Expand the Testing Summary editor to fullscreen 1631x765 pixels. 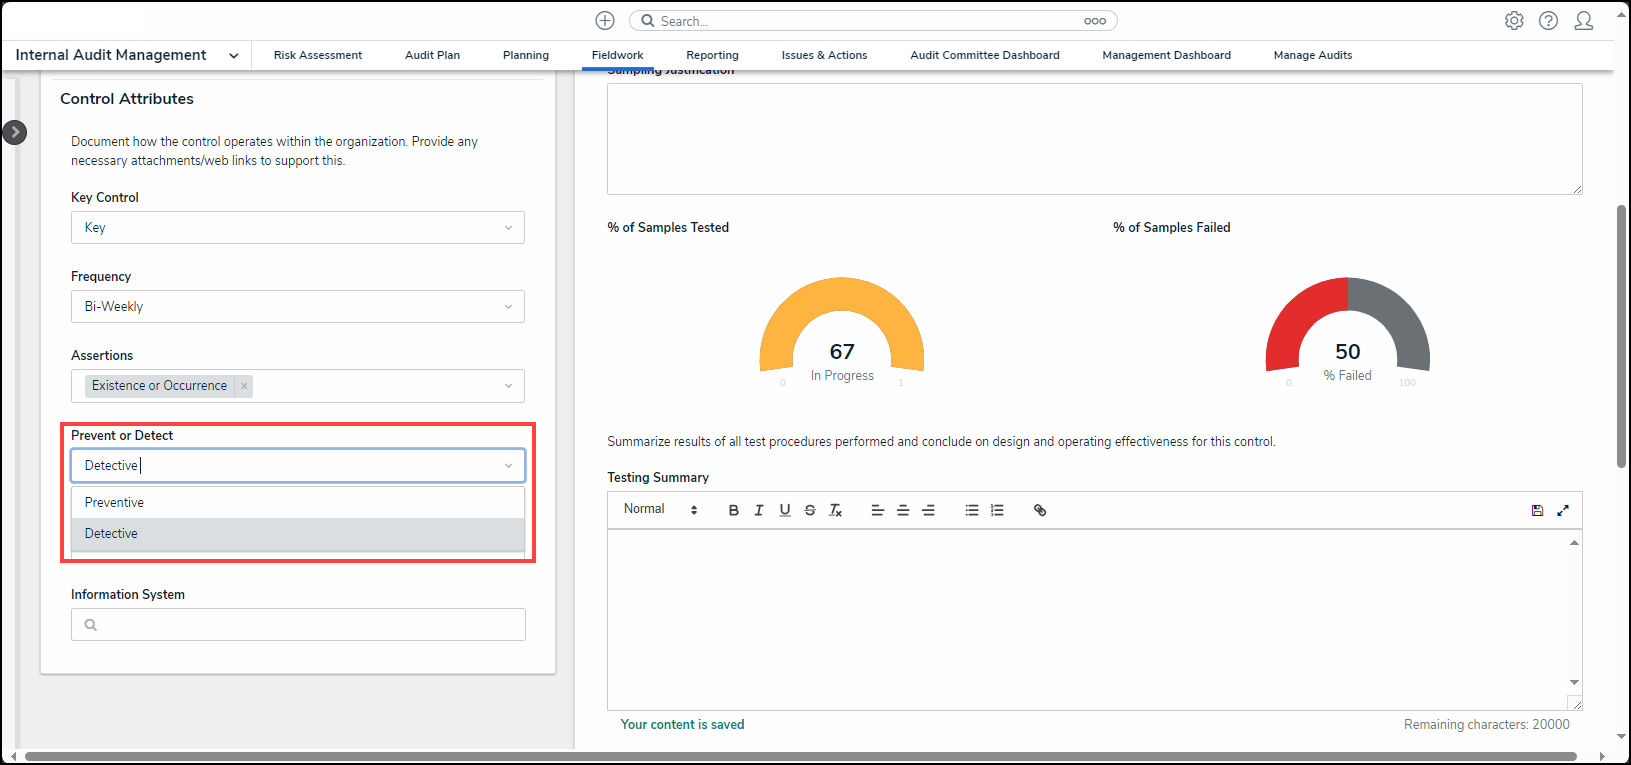click(1563, 510)
